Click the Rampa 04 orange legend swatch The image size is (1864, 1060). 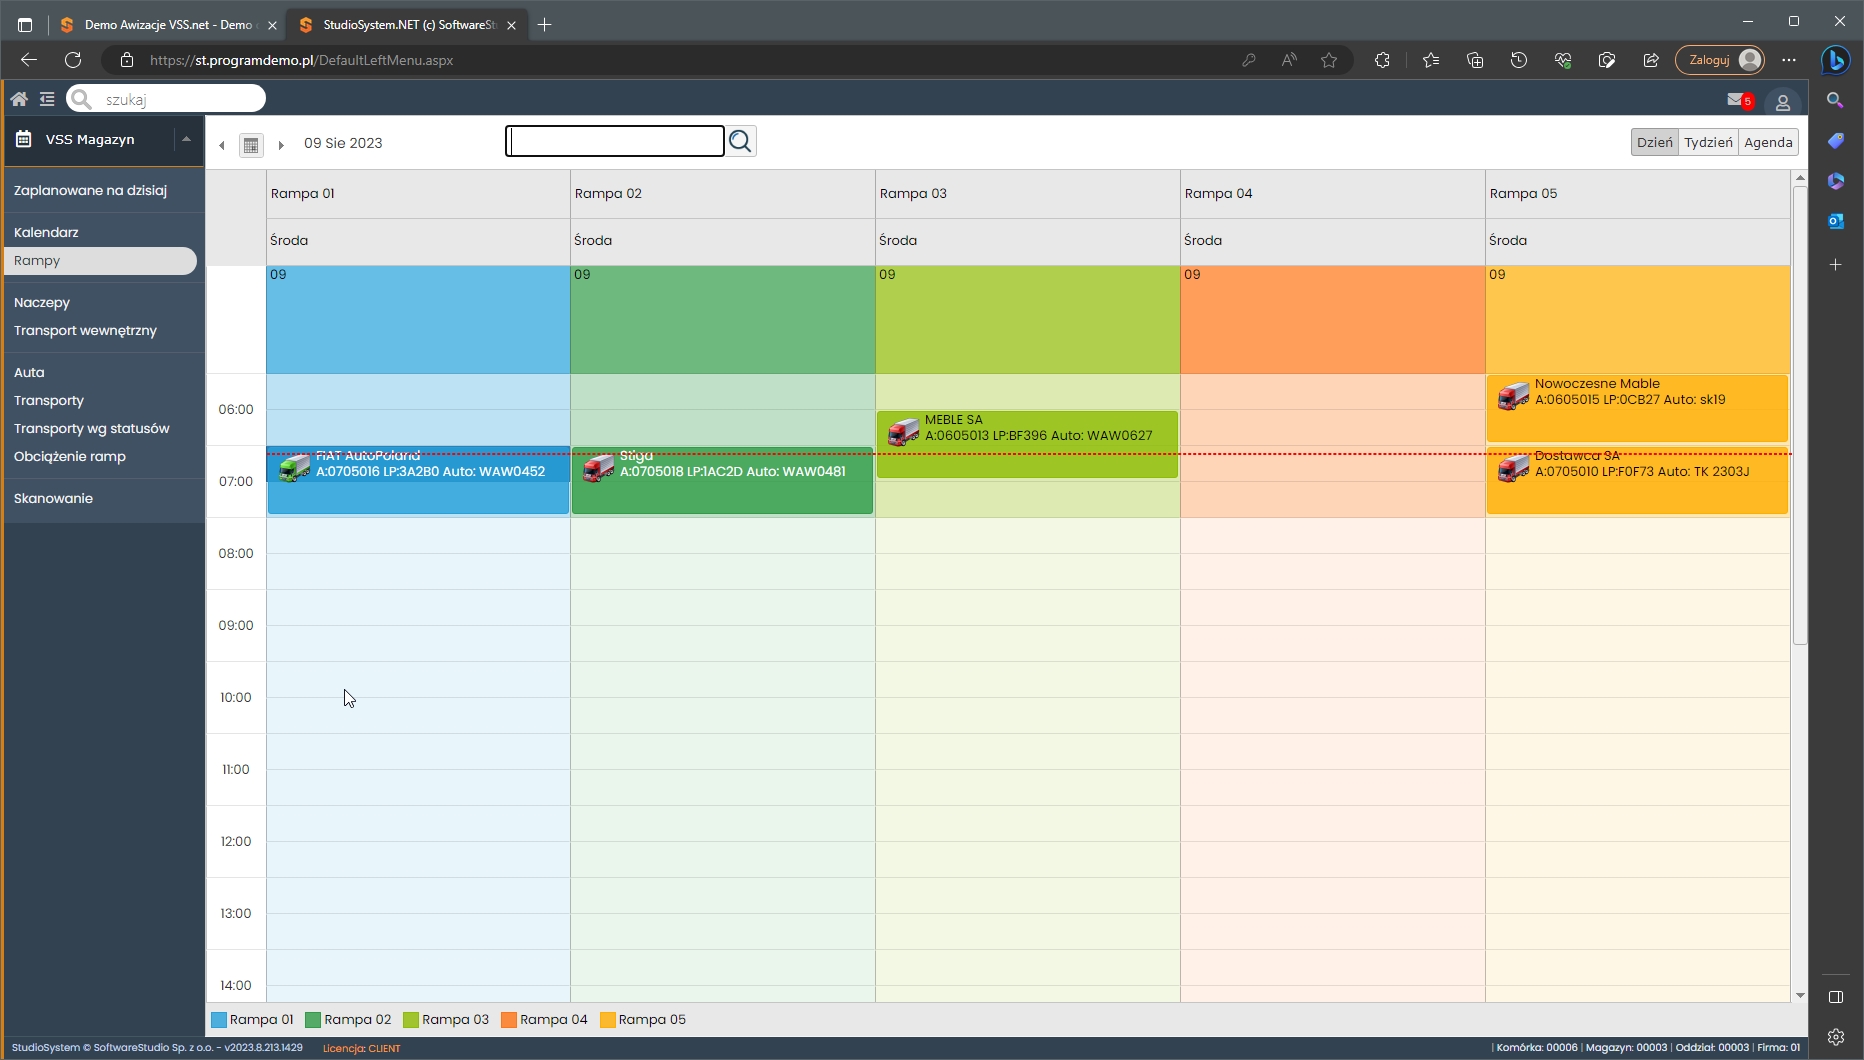(x=508, y=1020)
